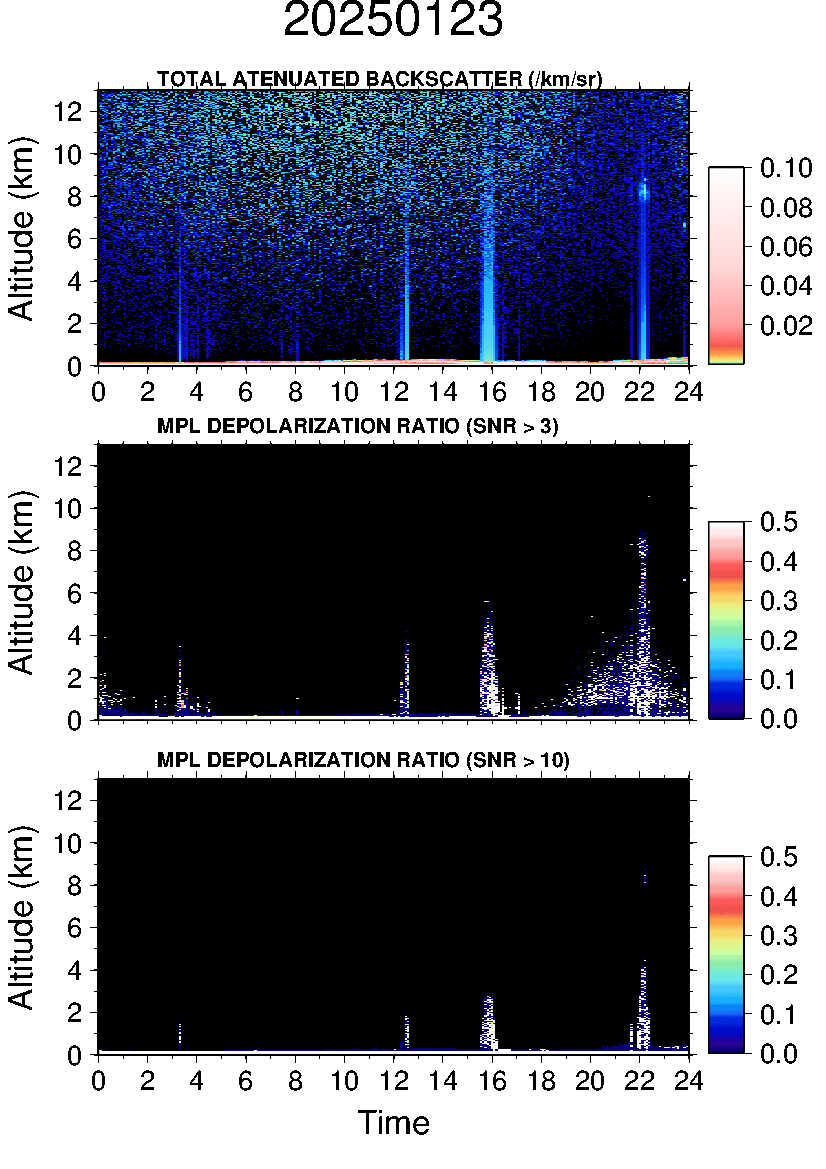Click the bottom panel's rainbow colorbar
The height and width of the screenshot is (1169, 826).
tap(726, 954)
